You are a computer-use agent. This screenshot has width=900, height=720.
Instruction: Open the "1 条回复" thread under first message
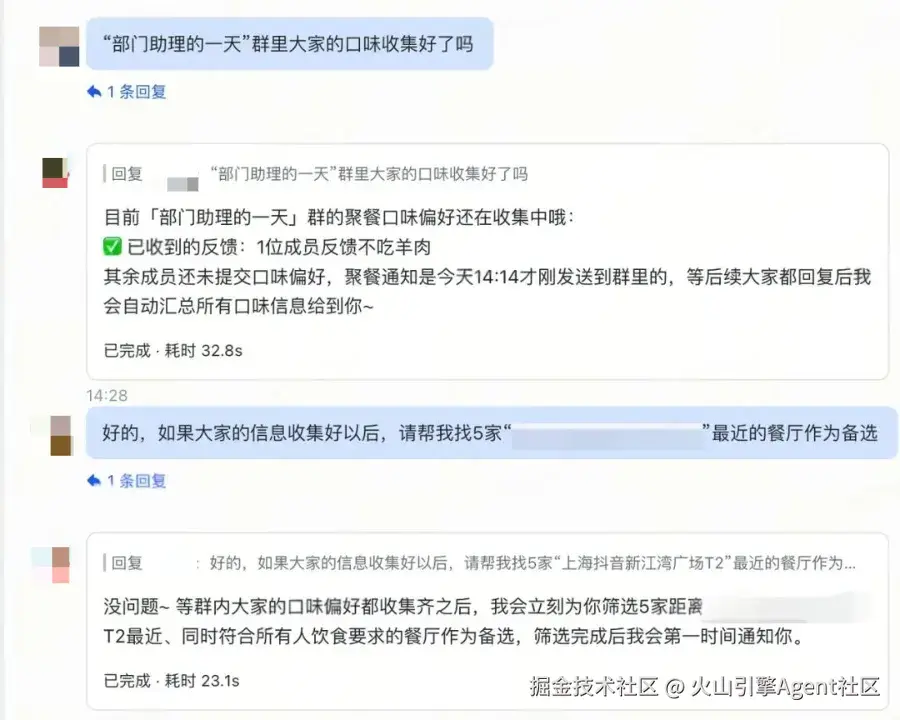[137, 91]
